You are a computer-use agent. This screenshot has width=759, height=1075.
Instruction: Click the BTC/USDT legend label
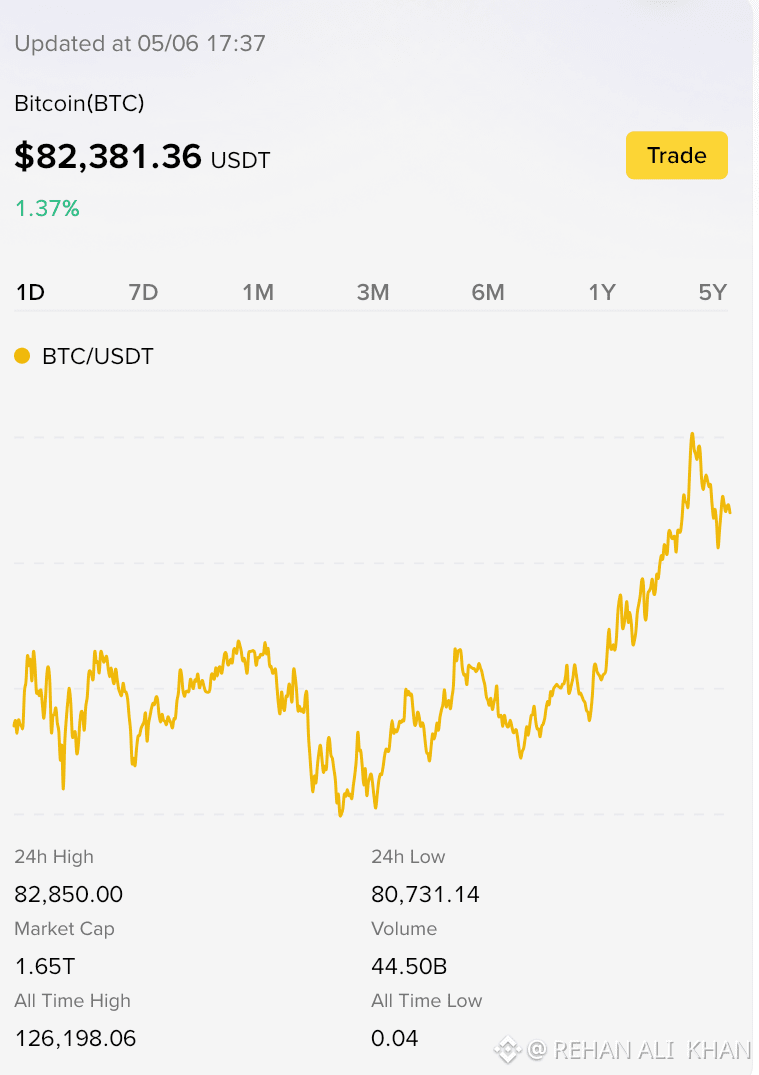pyautogui.click(x=98, y=357)
